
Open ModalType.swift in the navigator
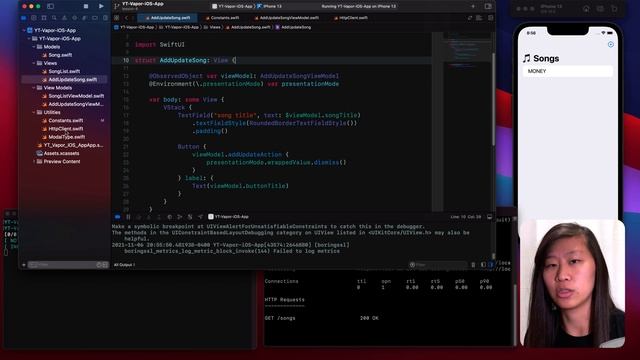tap(67, 137)
